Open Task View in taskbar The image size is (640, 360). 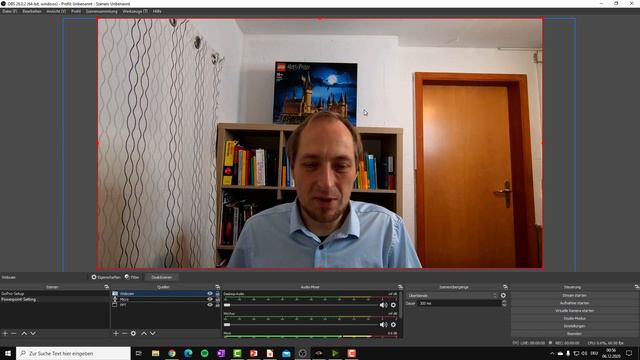(139, 353)
